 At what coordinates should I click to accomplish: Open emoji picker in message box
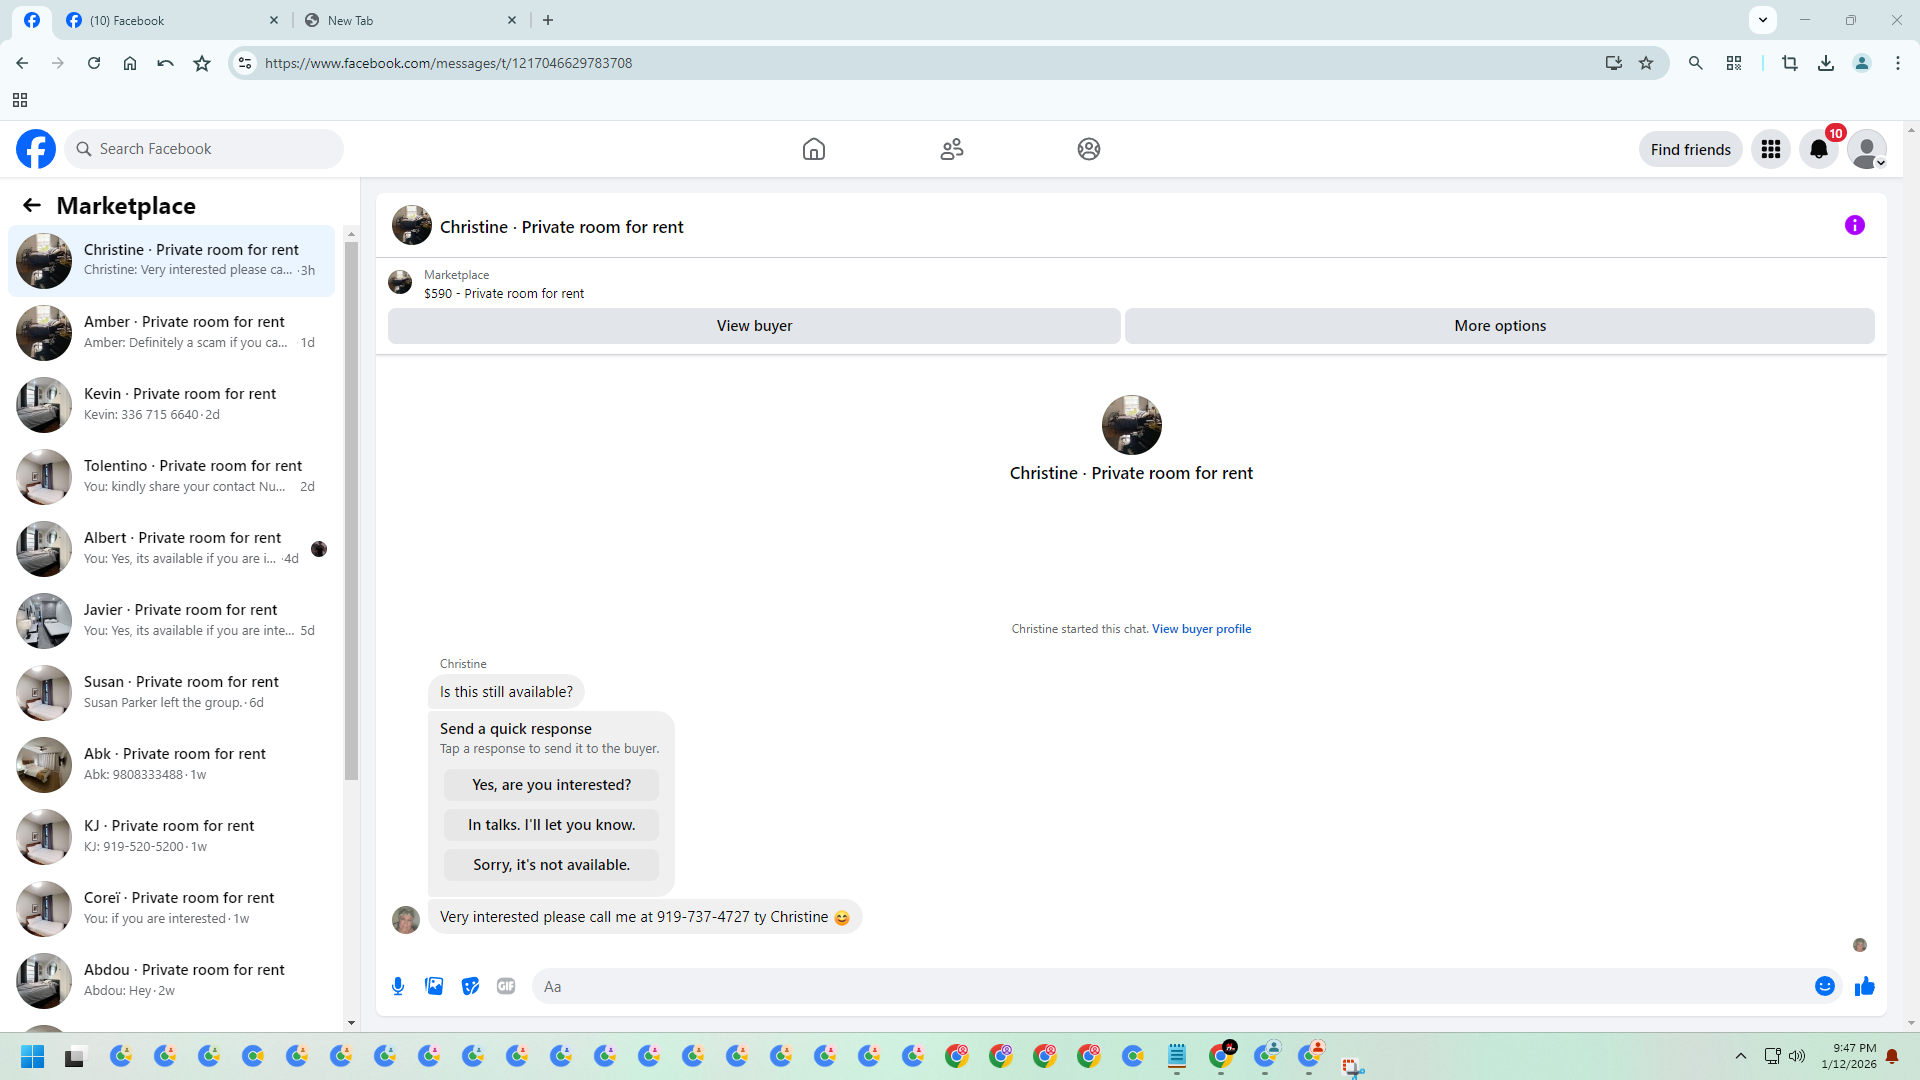click(x=1824, y=986)
